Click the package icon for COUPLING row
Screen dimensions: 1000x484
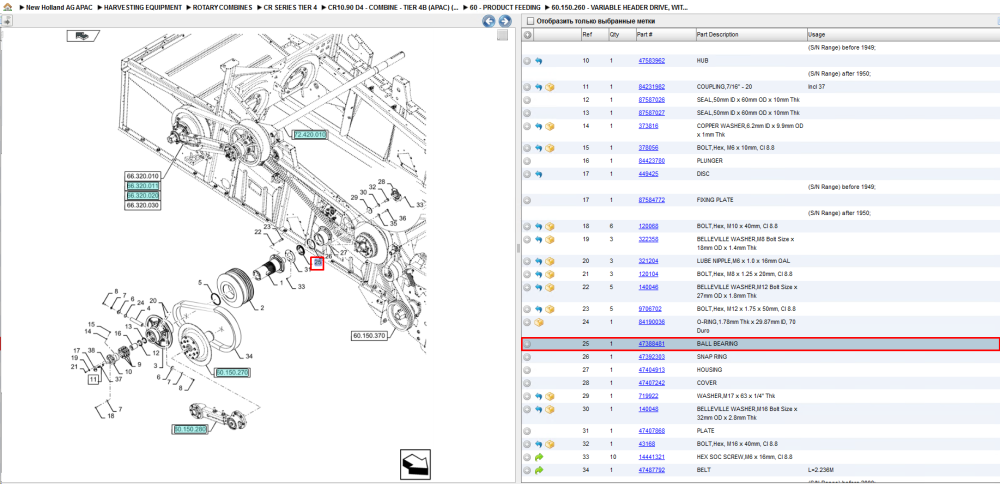[550, 87]
